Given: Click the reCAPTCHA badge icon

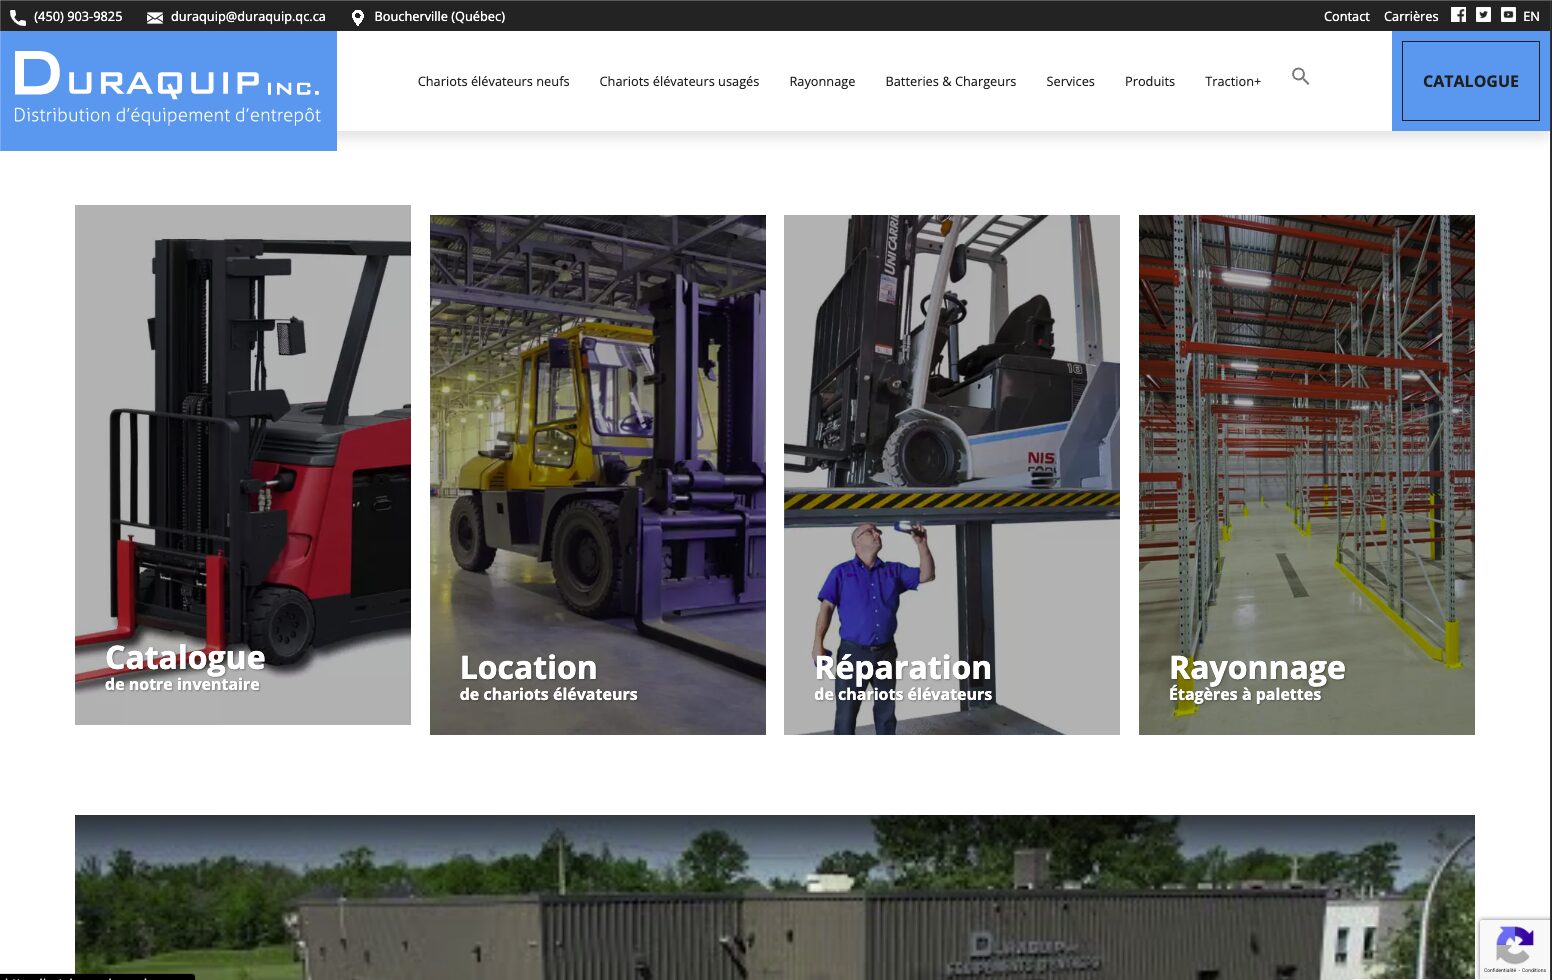Looking at the screenshot, I should [1514, 945].
